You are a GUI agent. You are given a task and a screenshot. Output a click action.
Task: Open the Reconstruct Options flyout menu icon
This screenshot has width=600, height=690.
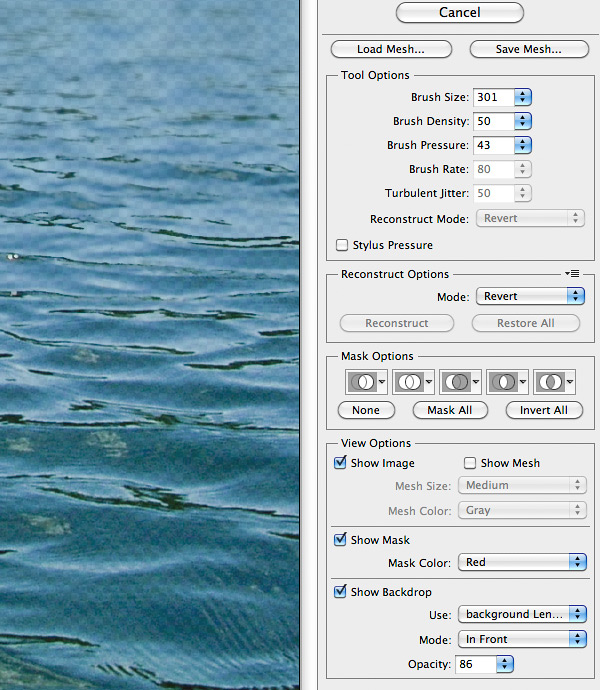pyautogui.click(x=572, y=274)
